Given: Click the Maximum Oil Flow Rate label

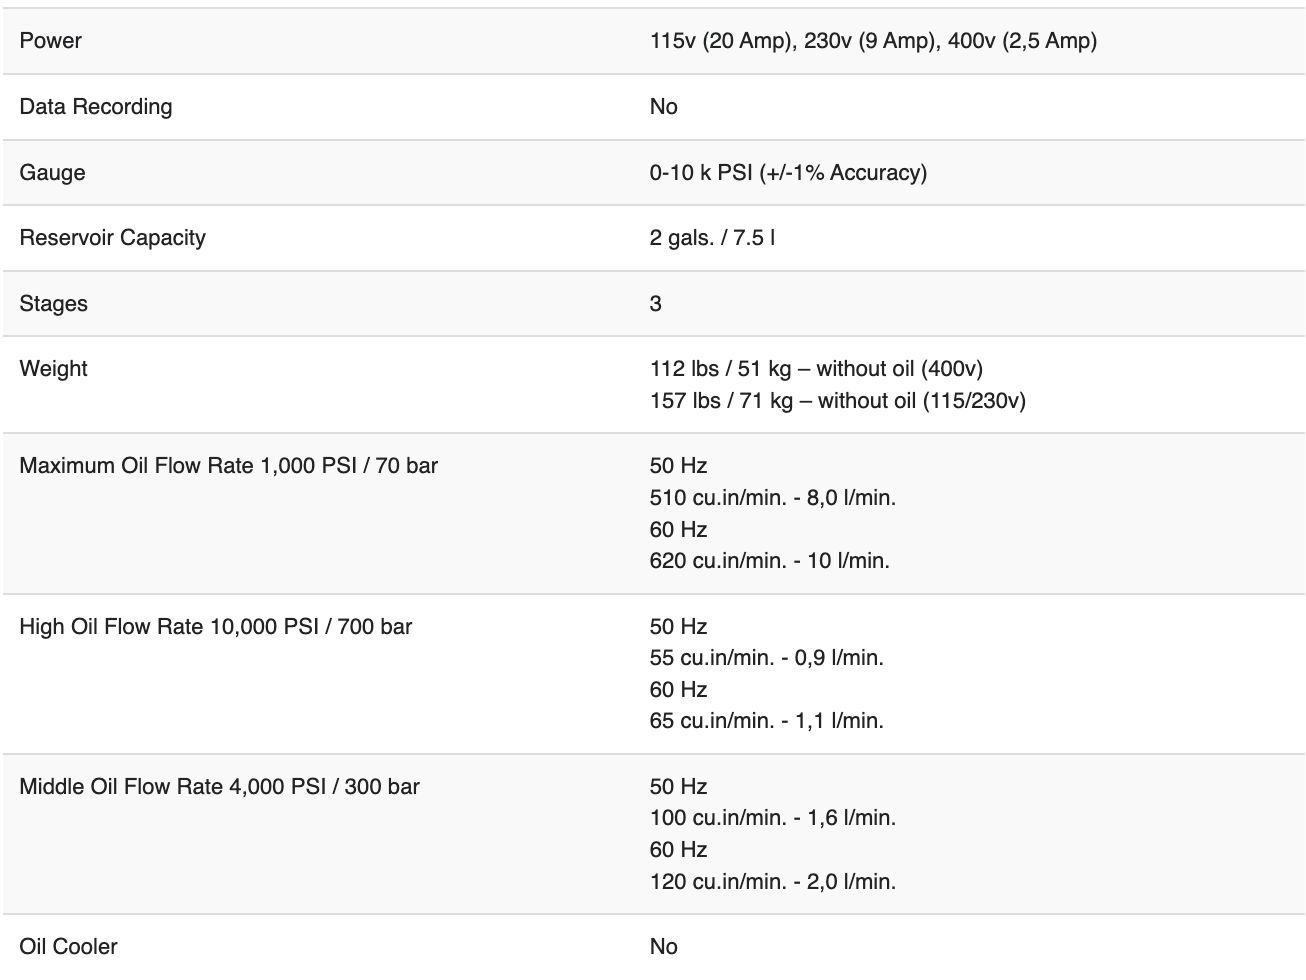Looking at the screenshot, I should click(228, 466).
